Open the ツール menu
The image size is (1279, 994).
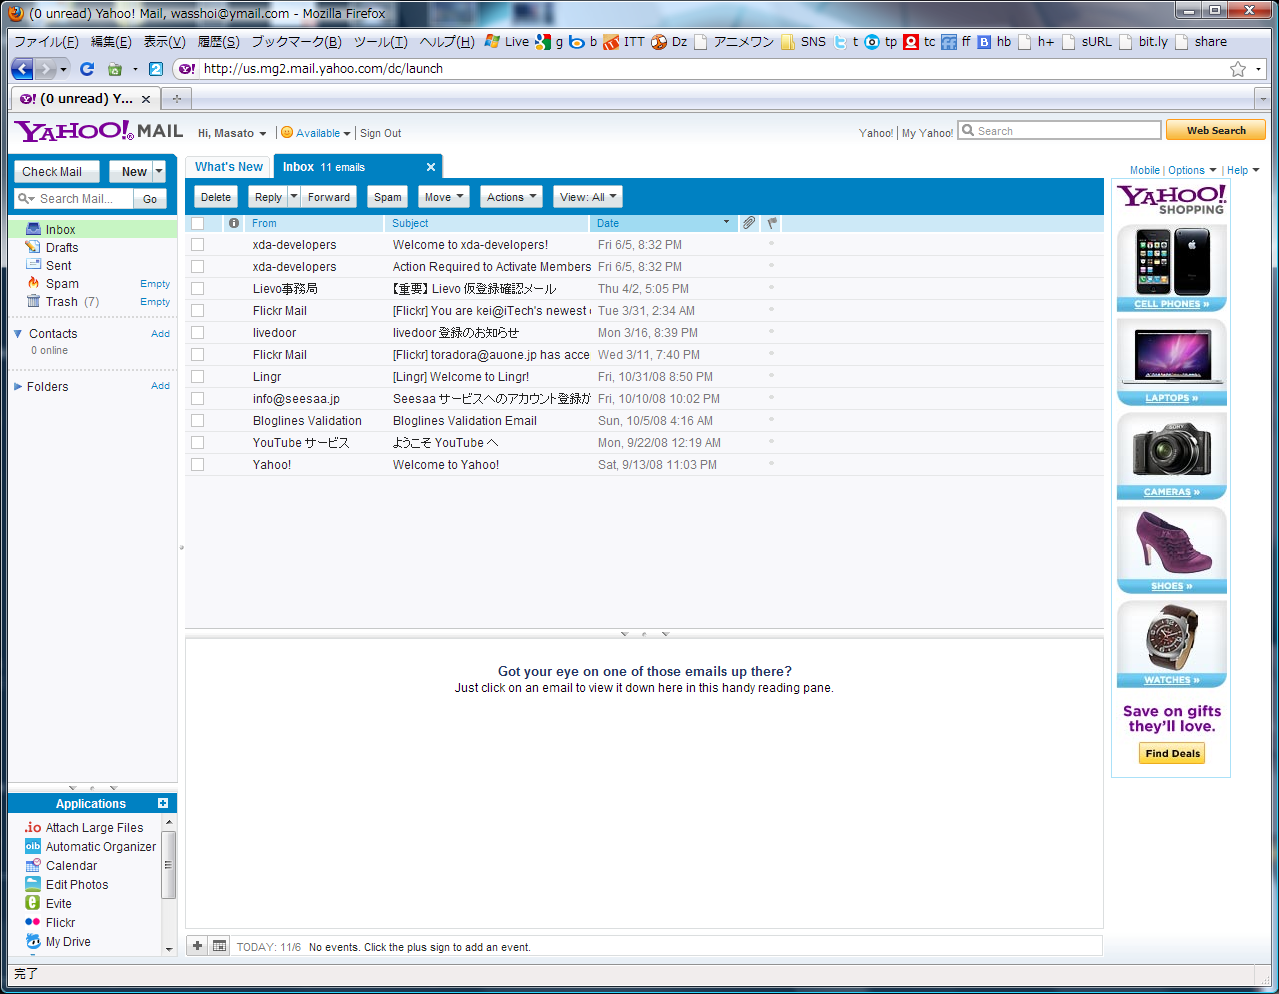(380, 42)
